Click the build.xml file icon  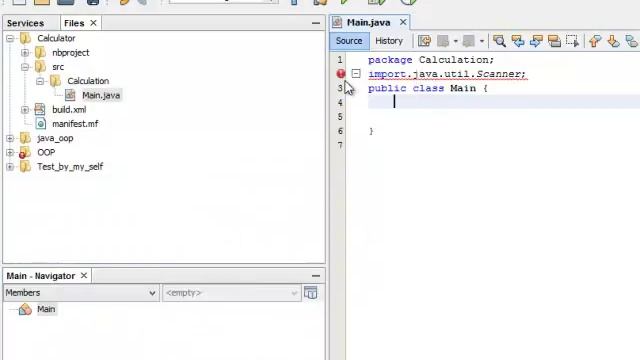click(40, 109)
